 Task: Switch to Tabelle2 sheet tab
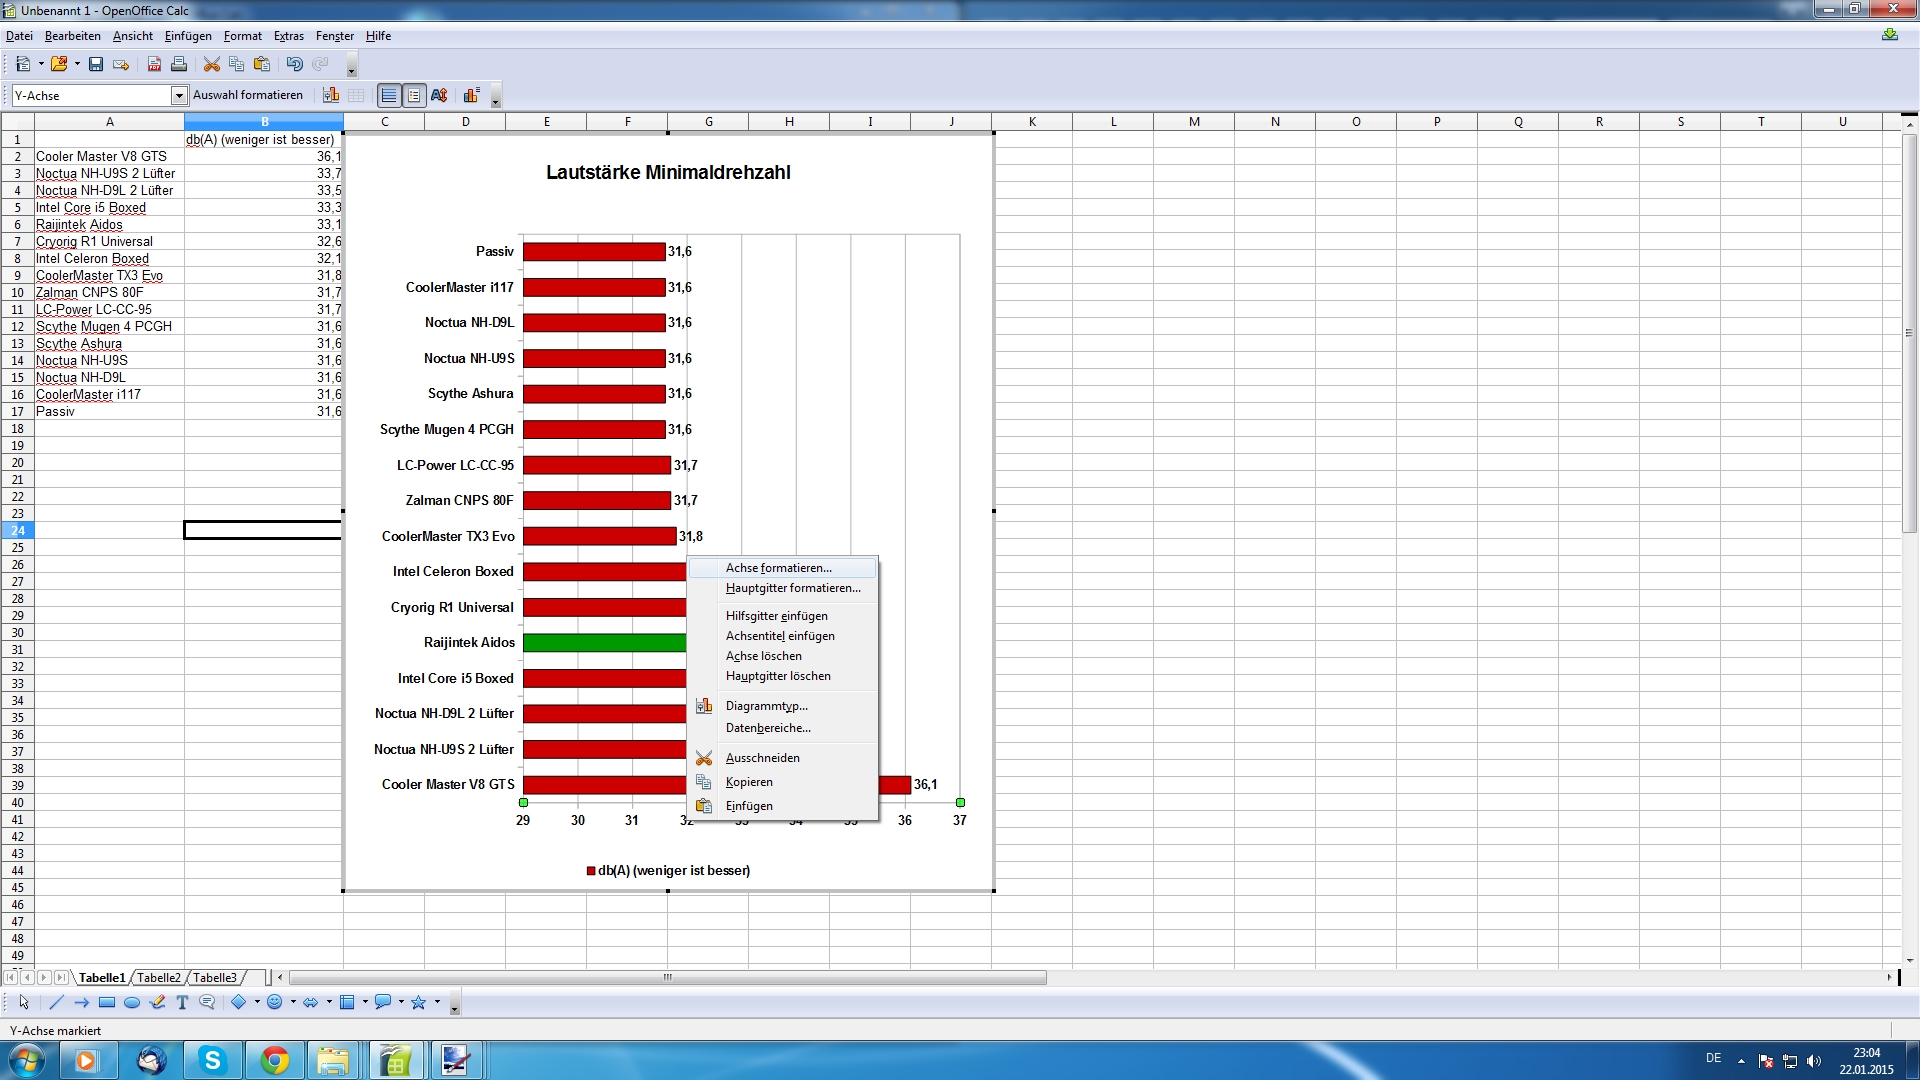point(159,978)
